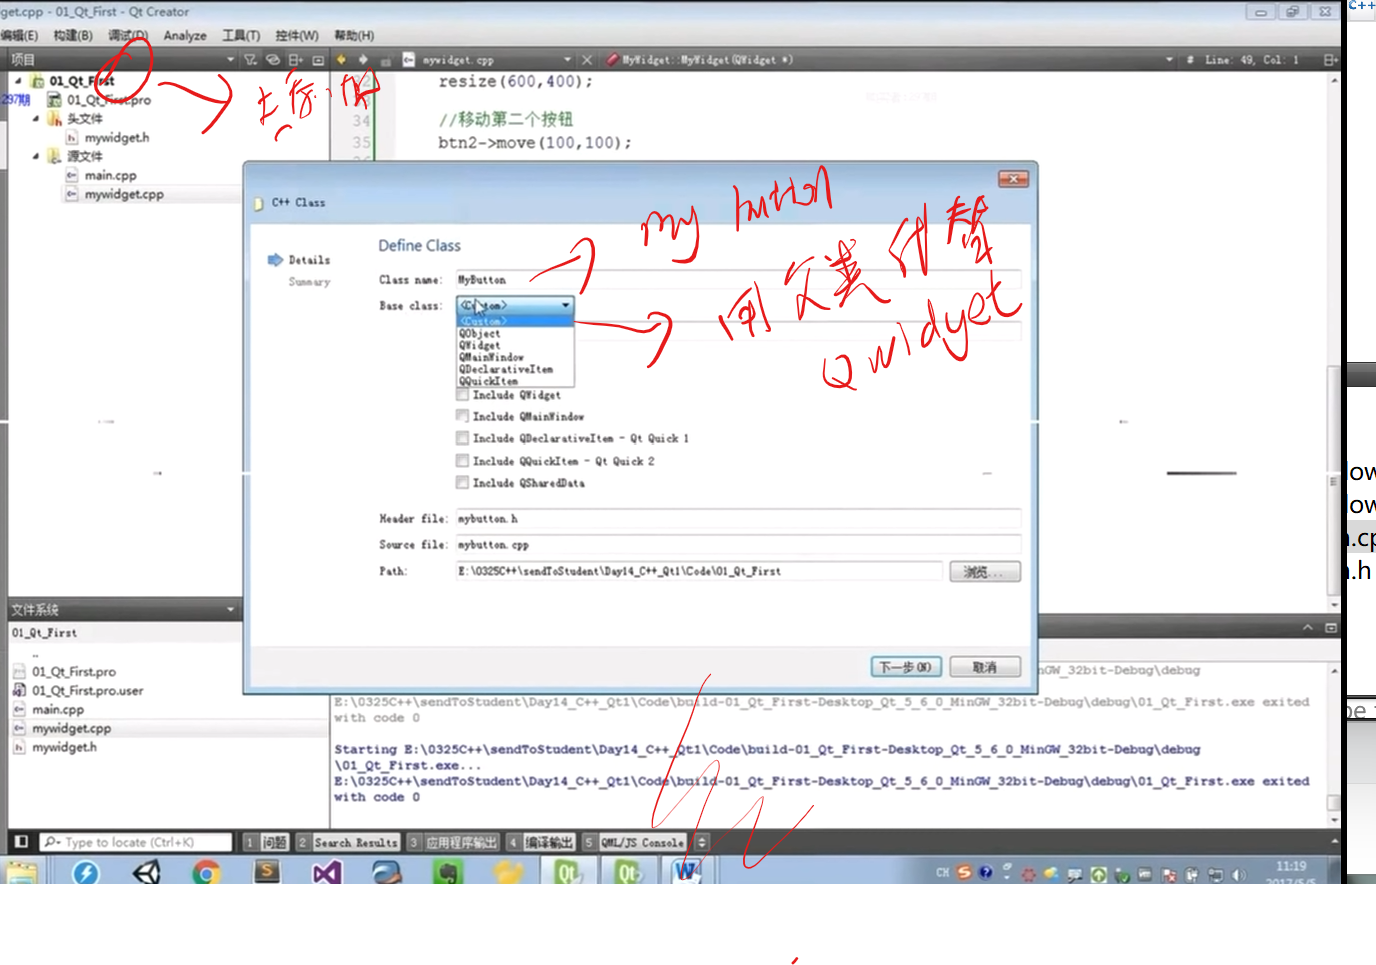This screenshot has height=965, width=1376.
Task: Open the 工具(T) menu
Action: coord(241,35)
